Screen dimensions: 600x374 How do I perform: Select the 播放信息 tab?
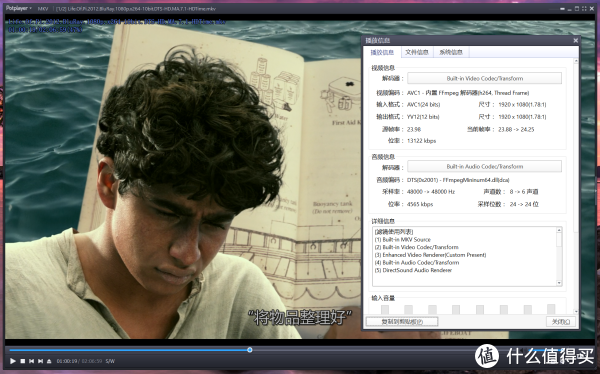(382, 52)
